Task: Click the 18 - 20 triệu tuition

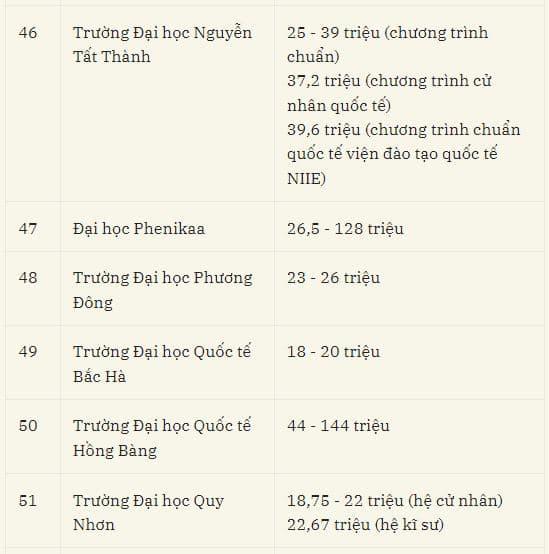Action: [x=333, y=352]
